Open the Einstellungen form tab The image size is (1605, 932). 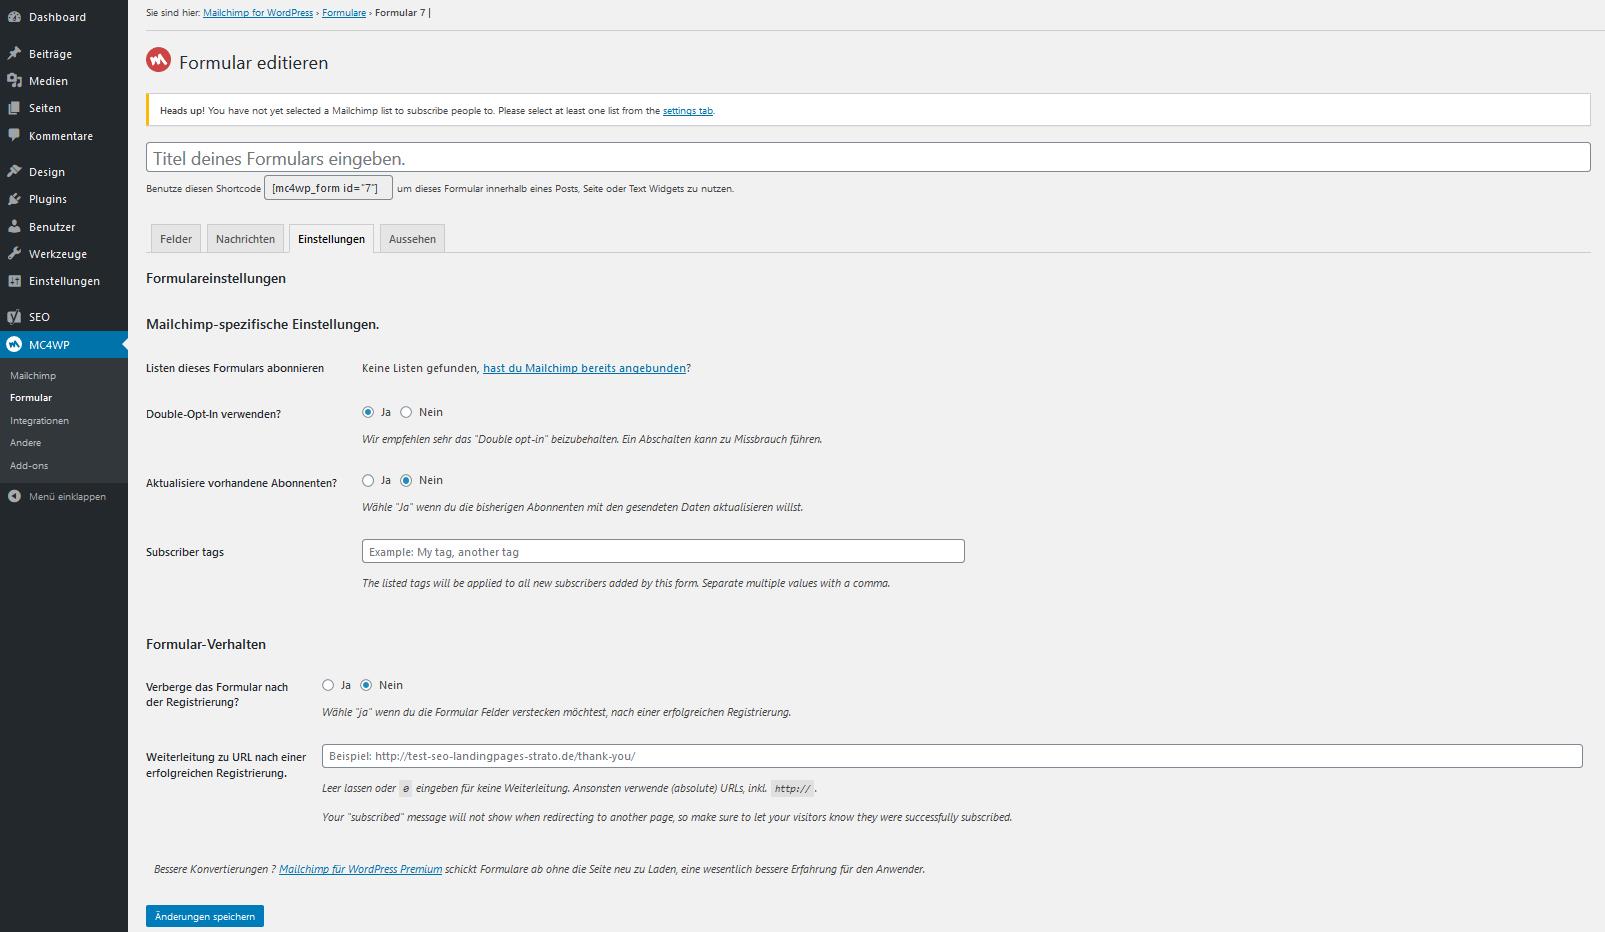(x=331, y=238)
